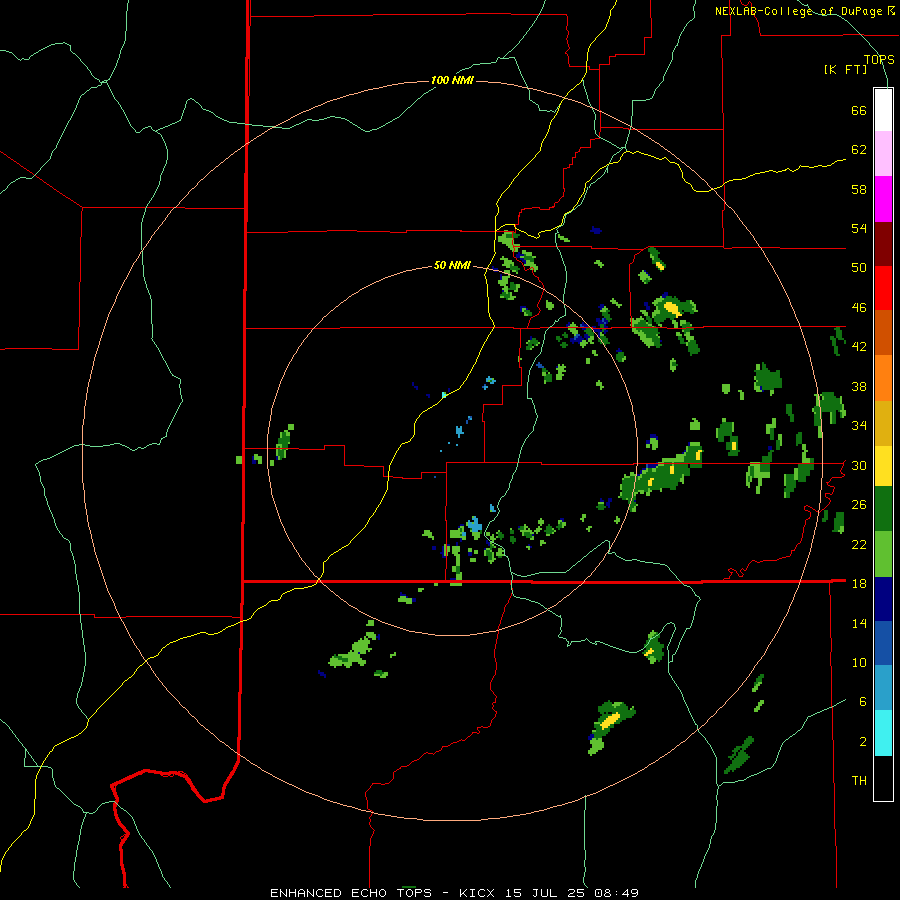The image size is (900, 900).
Task: Click the 10 legend value
Action: click(859, 662)
